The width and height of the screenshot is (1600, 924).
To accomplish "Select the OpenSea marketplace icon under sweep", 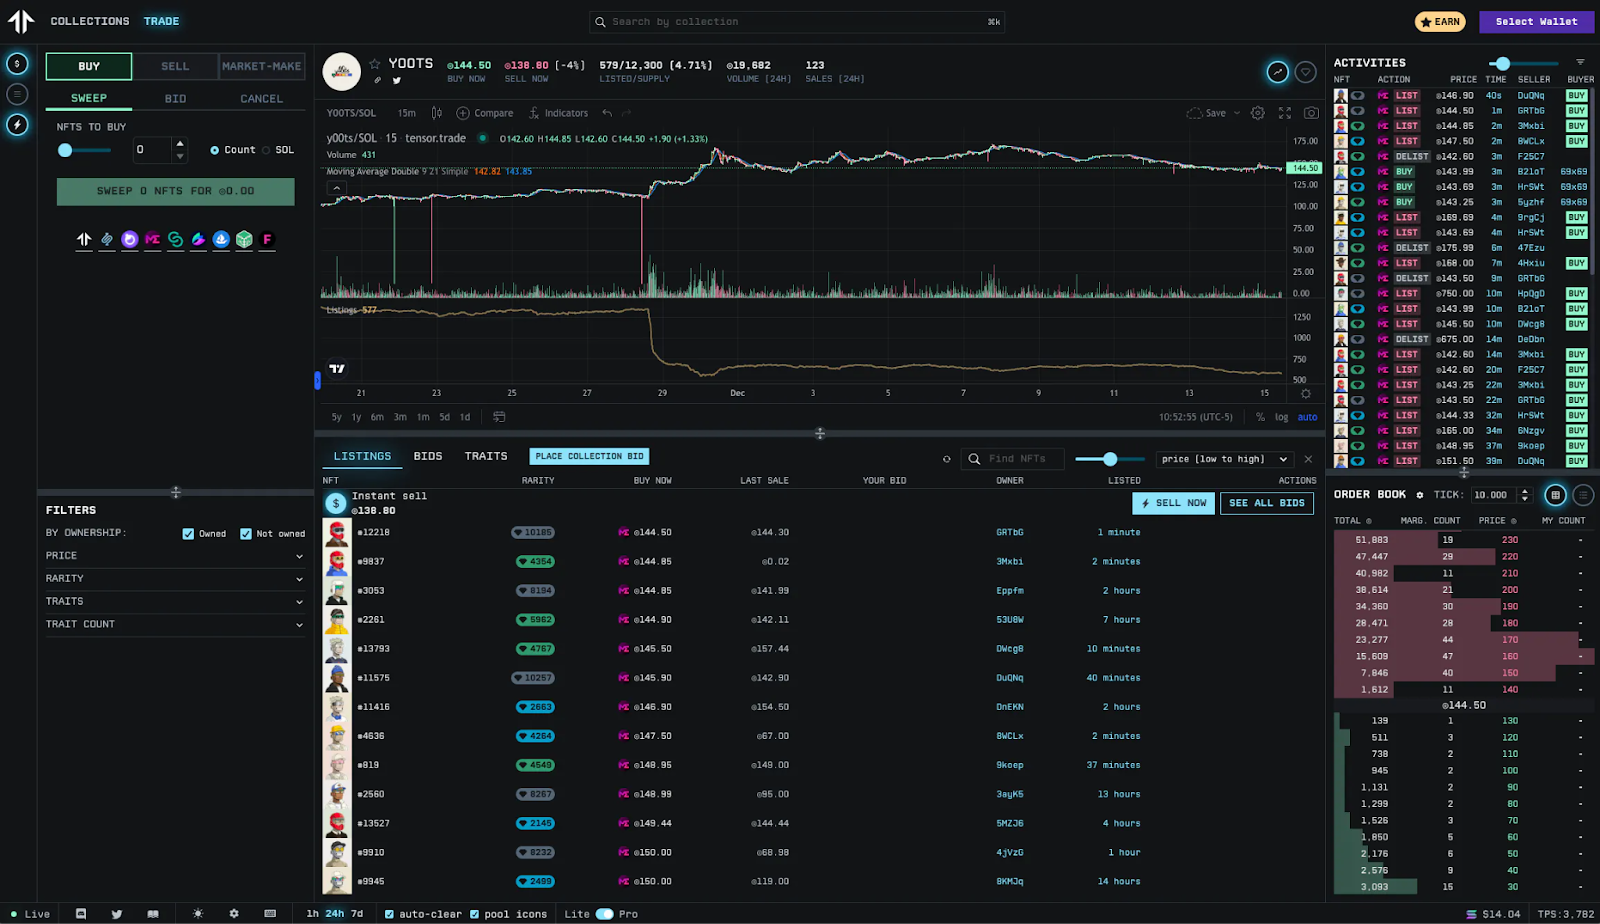I will [x=221, y=239].
